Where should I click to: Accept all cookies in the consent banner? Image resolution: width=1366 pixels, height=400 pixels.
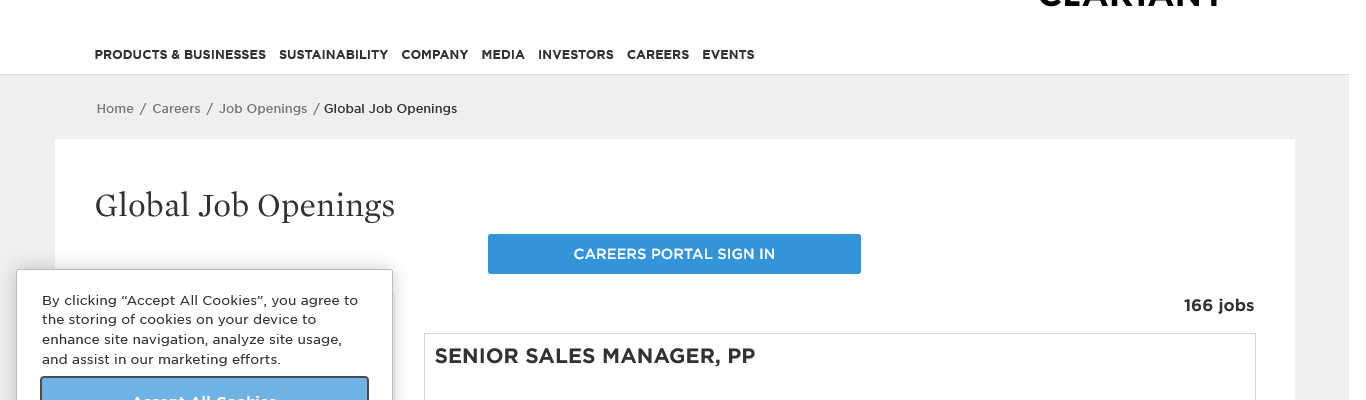204,392
